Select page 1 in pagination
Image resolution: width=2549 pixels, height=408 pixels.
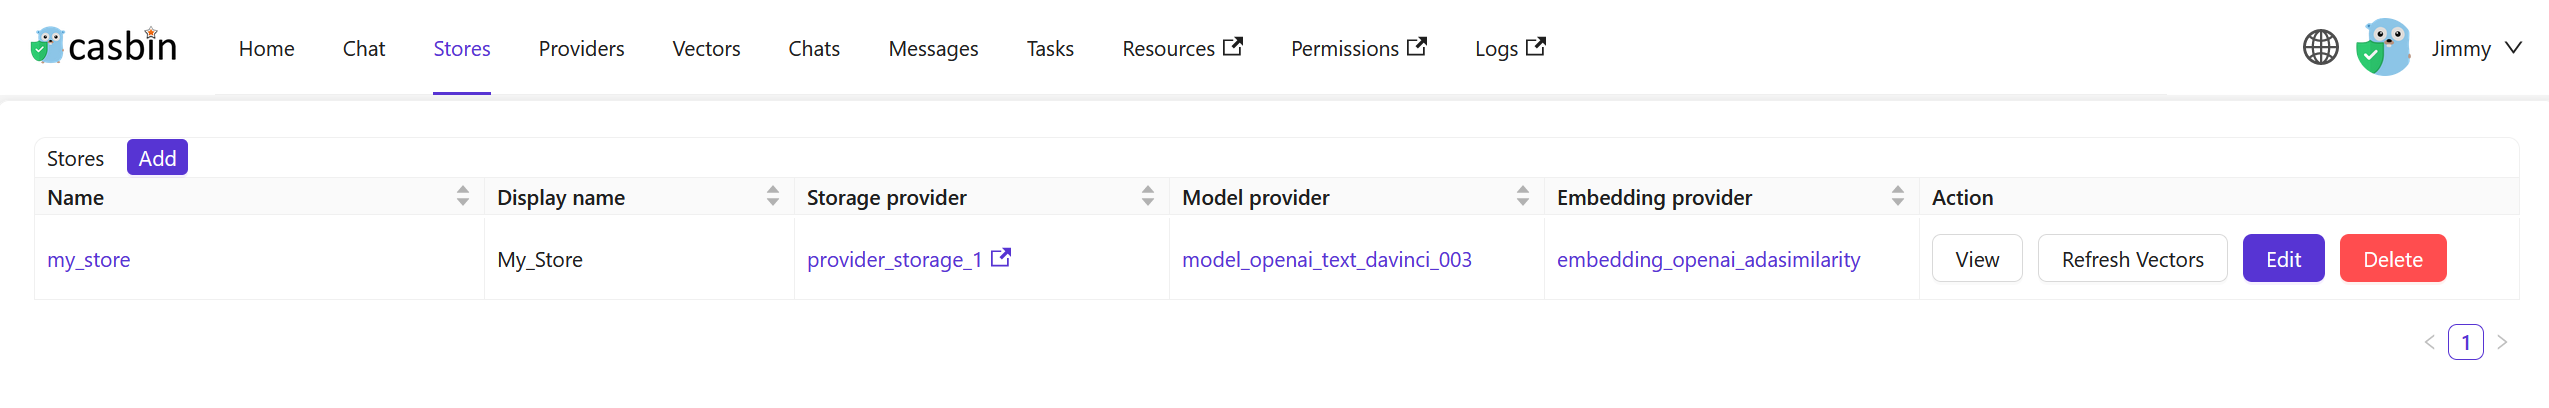coord(2465,342)
